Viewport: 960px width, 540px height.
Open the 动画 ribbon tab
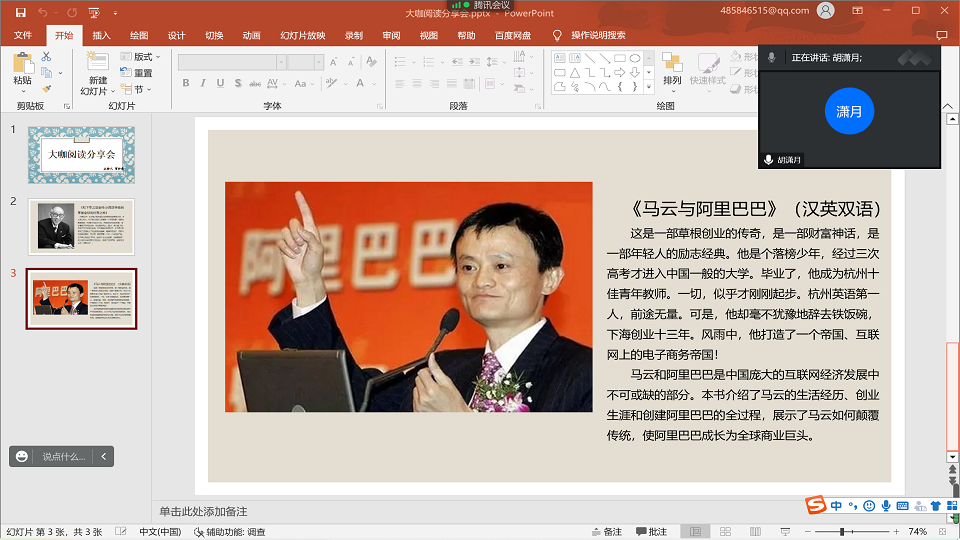251,36
